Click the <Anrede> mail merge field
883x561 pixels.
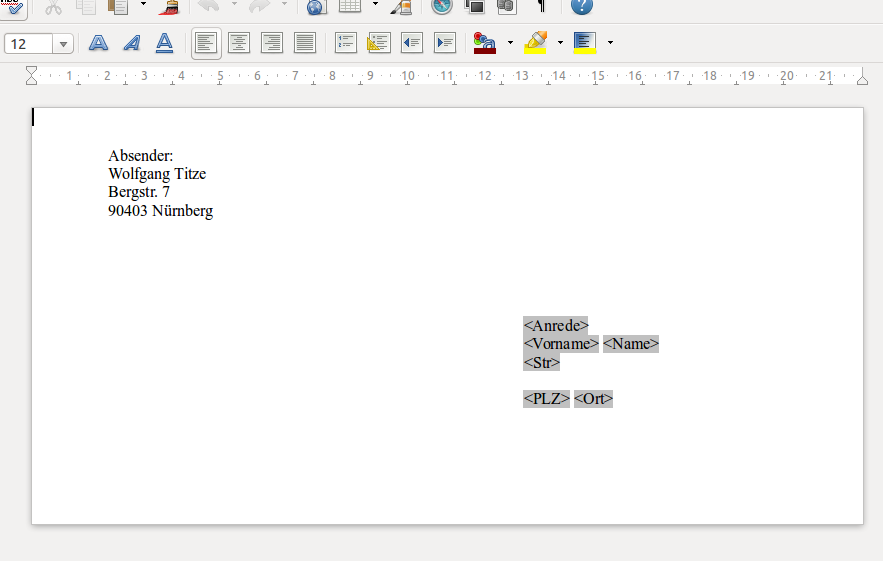[556, 326]
